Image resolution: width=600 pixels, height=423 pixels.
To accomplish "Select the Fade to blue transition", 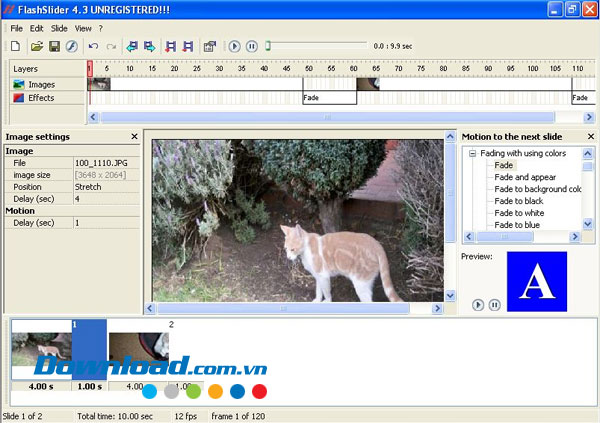I will pos(517,224).
